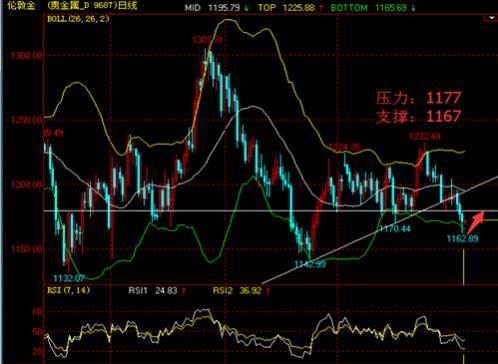Click the 1232.40 high price label

pyautogui.click(x=424, y=136)
